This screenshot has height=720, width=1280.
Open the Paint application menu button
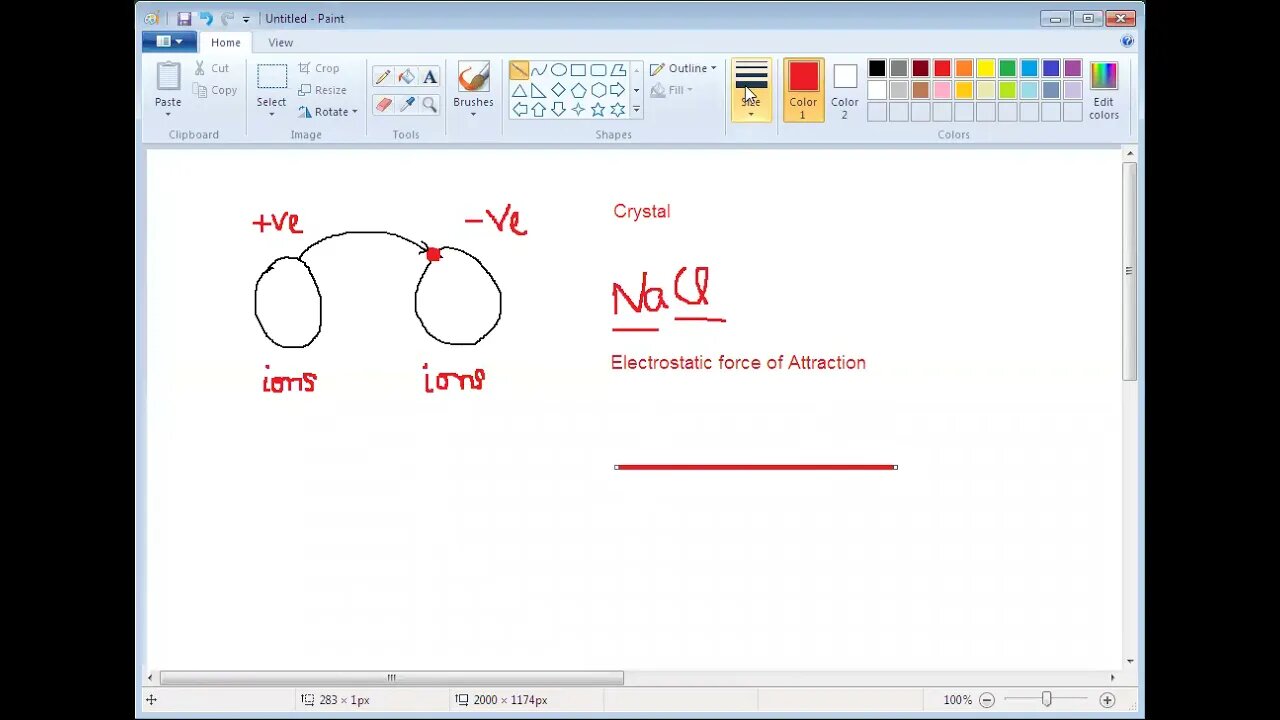coord(168,41)
